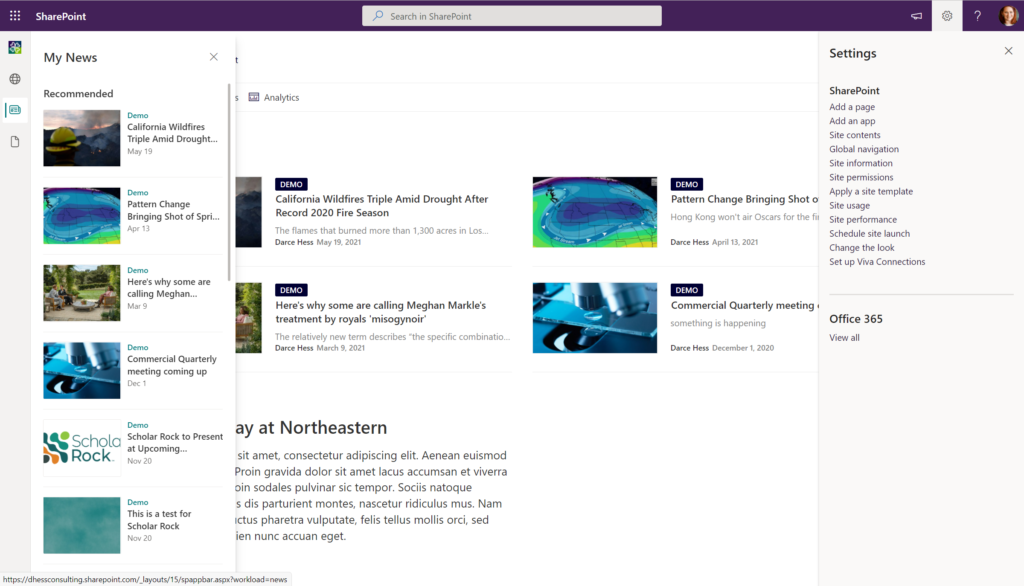
Task: Open main article 'California Wildfires Triple Amid Drought After Record'
Action: [381, 206]
